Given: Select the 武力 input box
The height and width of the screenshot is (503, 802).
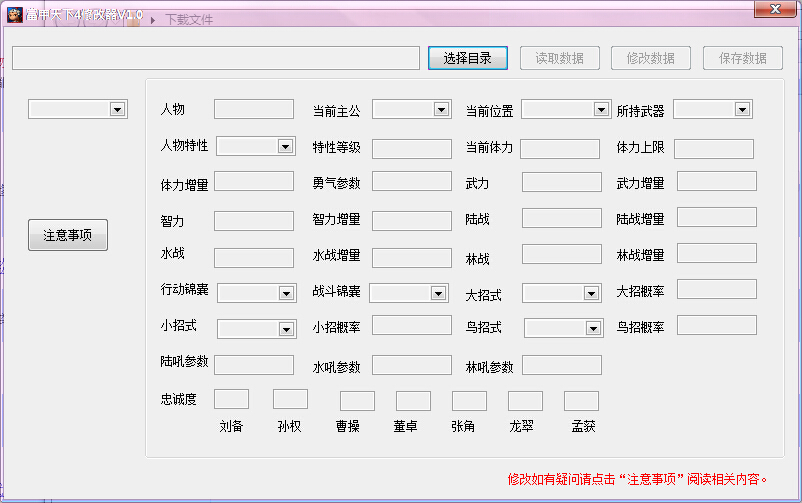Looking at the screenshot, I should coord(561,182).
